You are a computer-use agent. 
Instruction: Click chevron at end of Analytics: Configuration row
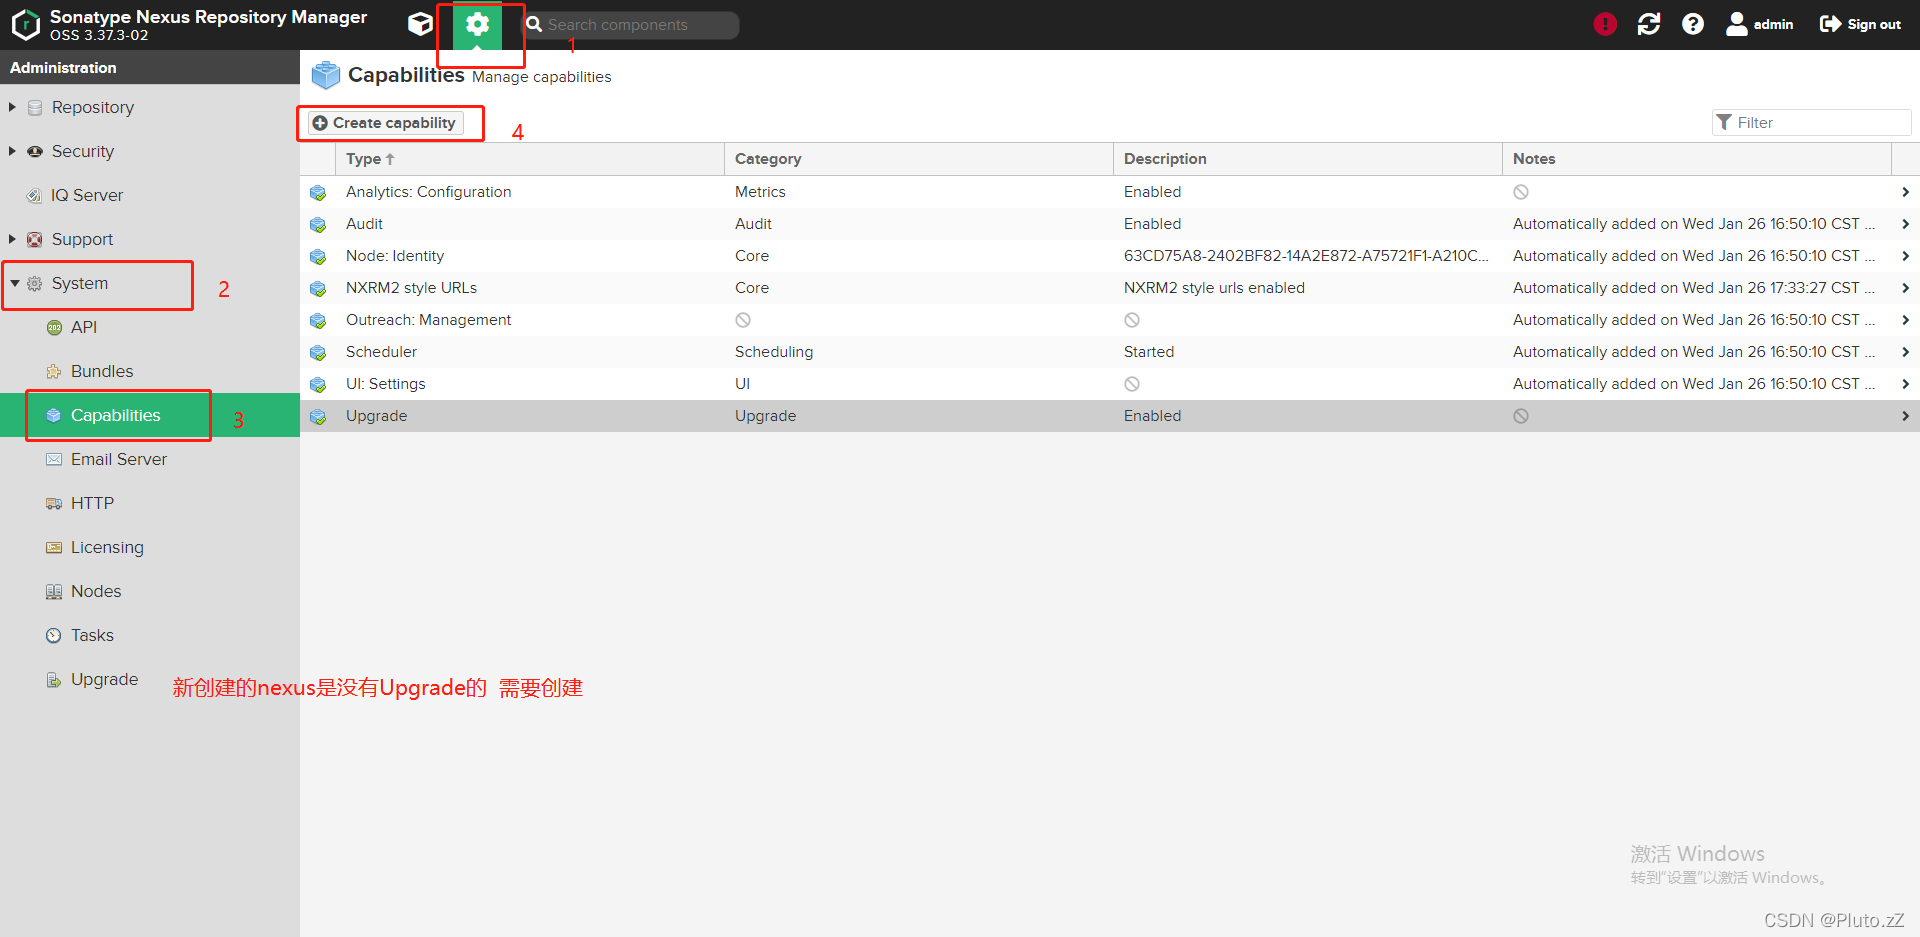pyautogui.click(x=1905, y=192)
